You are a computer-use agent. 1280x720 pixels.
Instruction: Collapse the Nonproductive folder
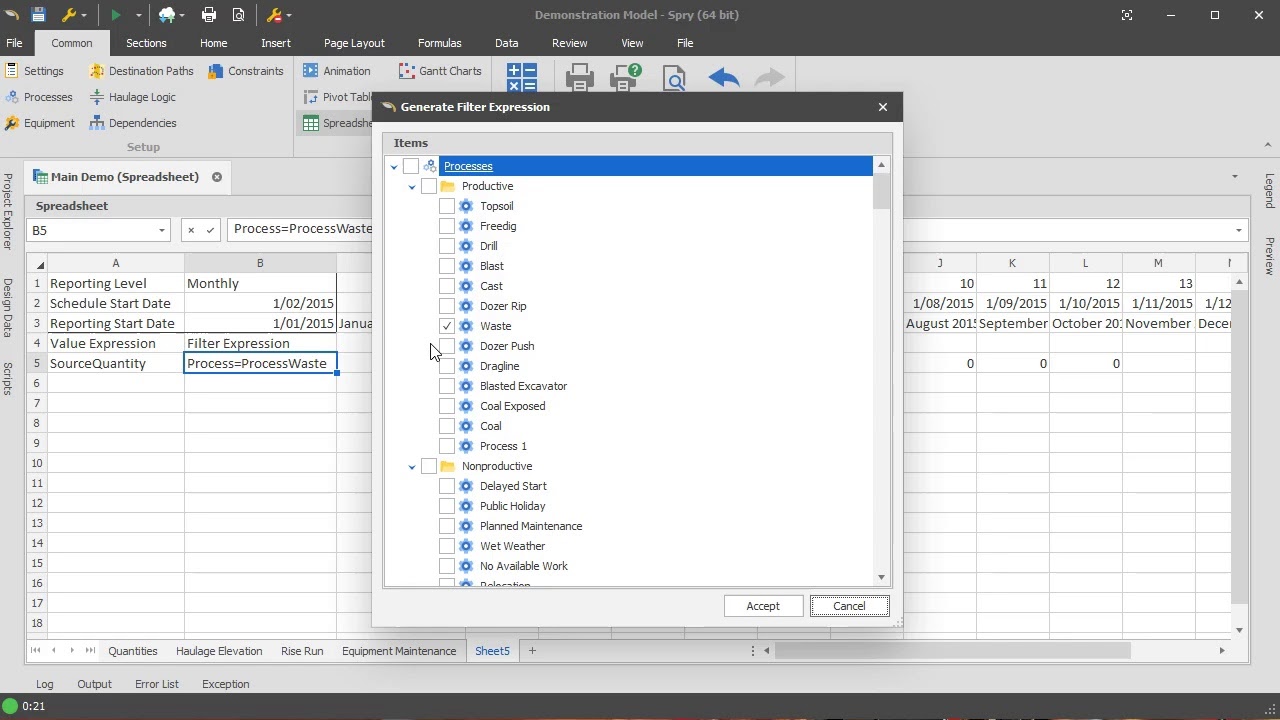[x=412, y=466]
